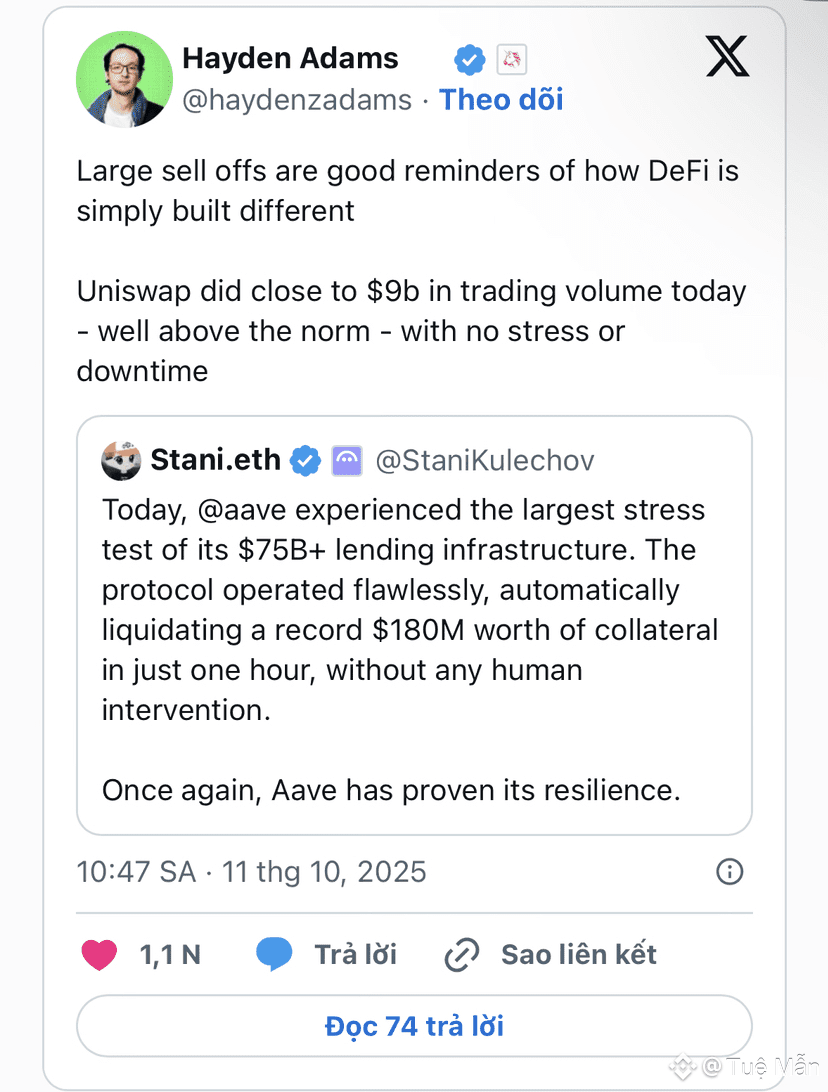Open Hayden Adams' profile picture
The height and width of the screenshot is (1092, 828).
(125, 79)
